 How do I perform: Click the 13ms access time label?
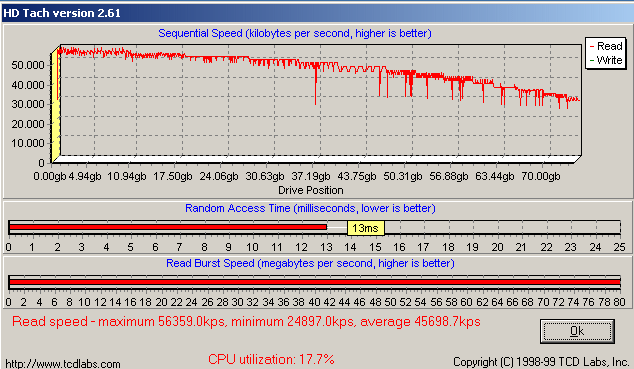[x=366, y=228]
